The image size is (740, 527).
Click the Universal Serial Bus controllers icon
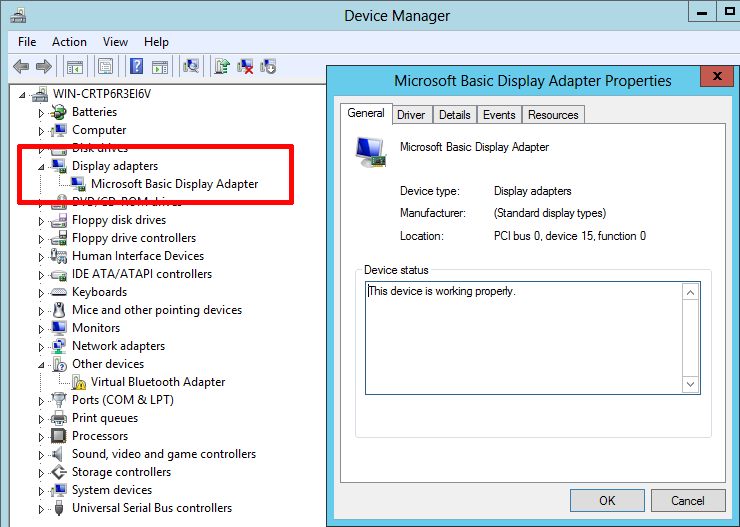[59, 508]
